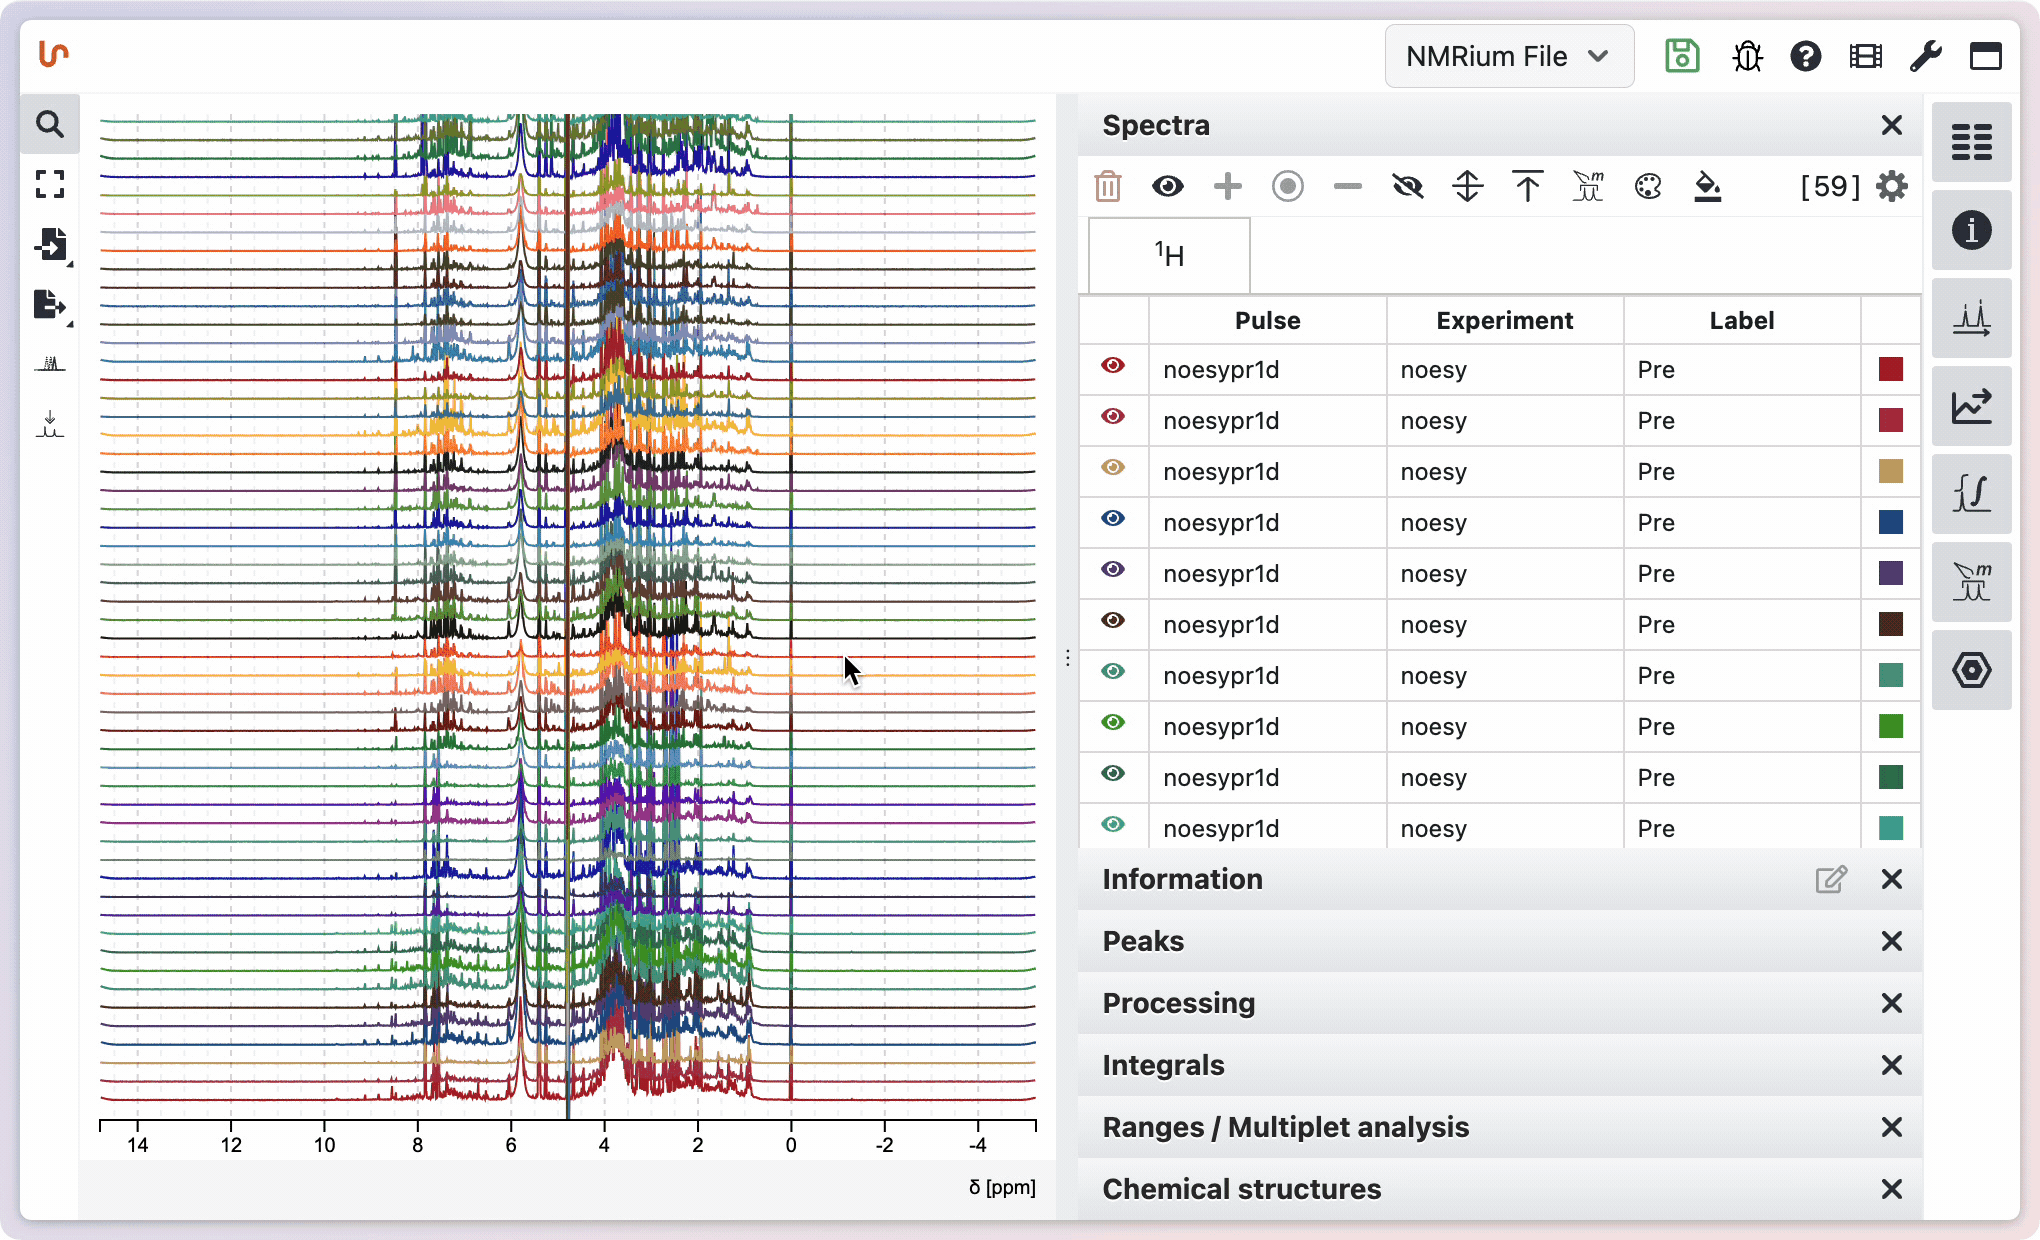Expand the Peaks panel header
Viewport: 2040px width, 1240px height.
point(1143,941)
